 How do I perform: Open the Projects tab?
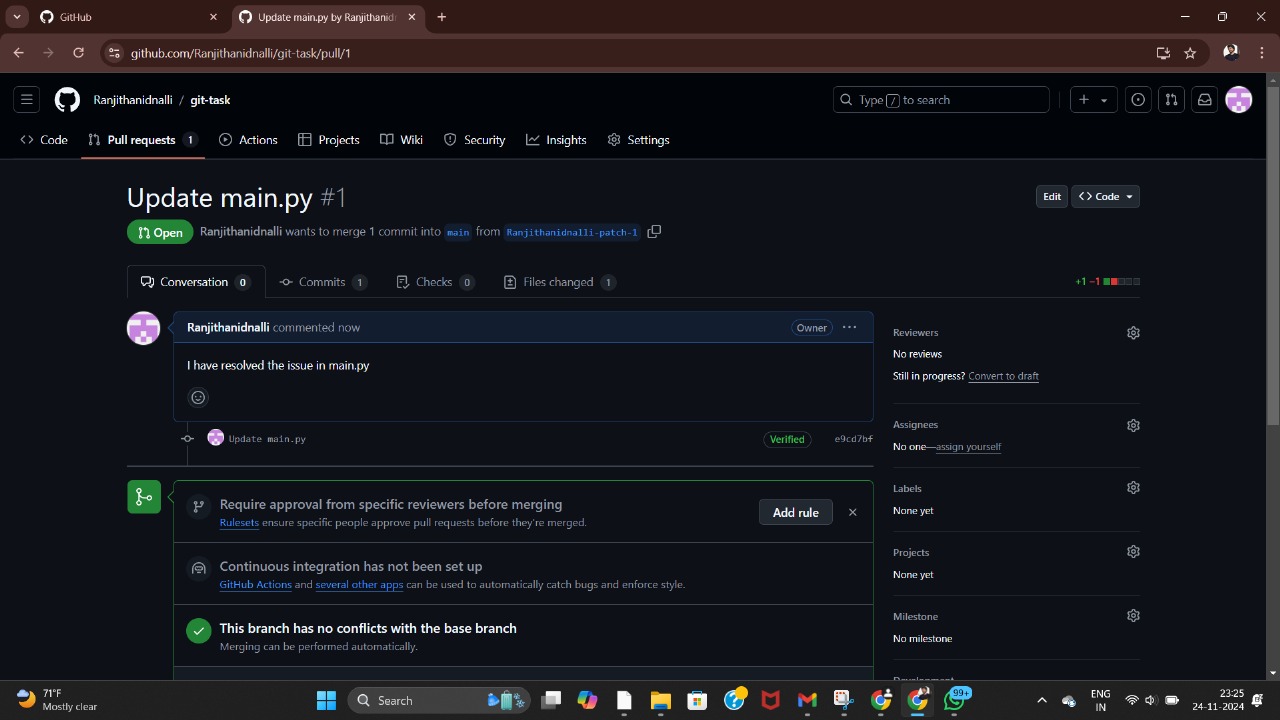tap(329, 140)
